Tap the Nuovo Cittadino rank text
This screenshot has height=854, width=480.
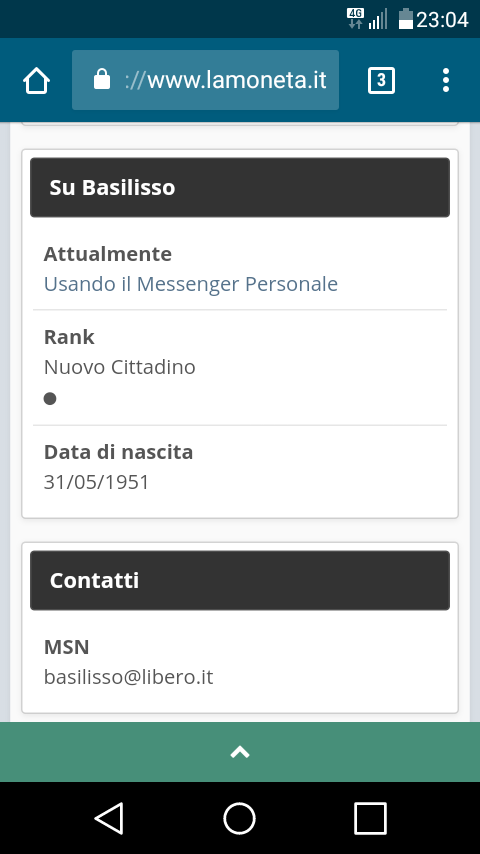pos(119,367)
